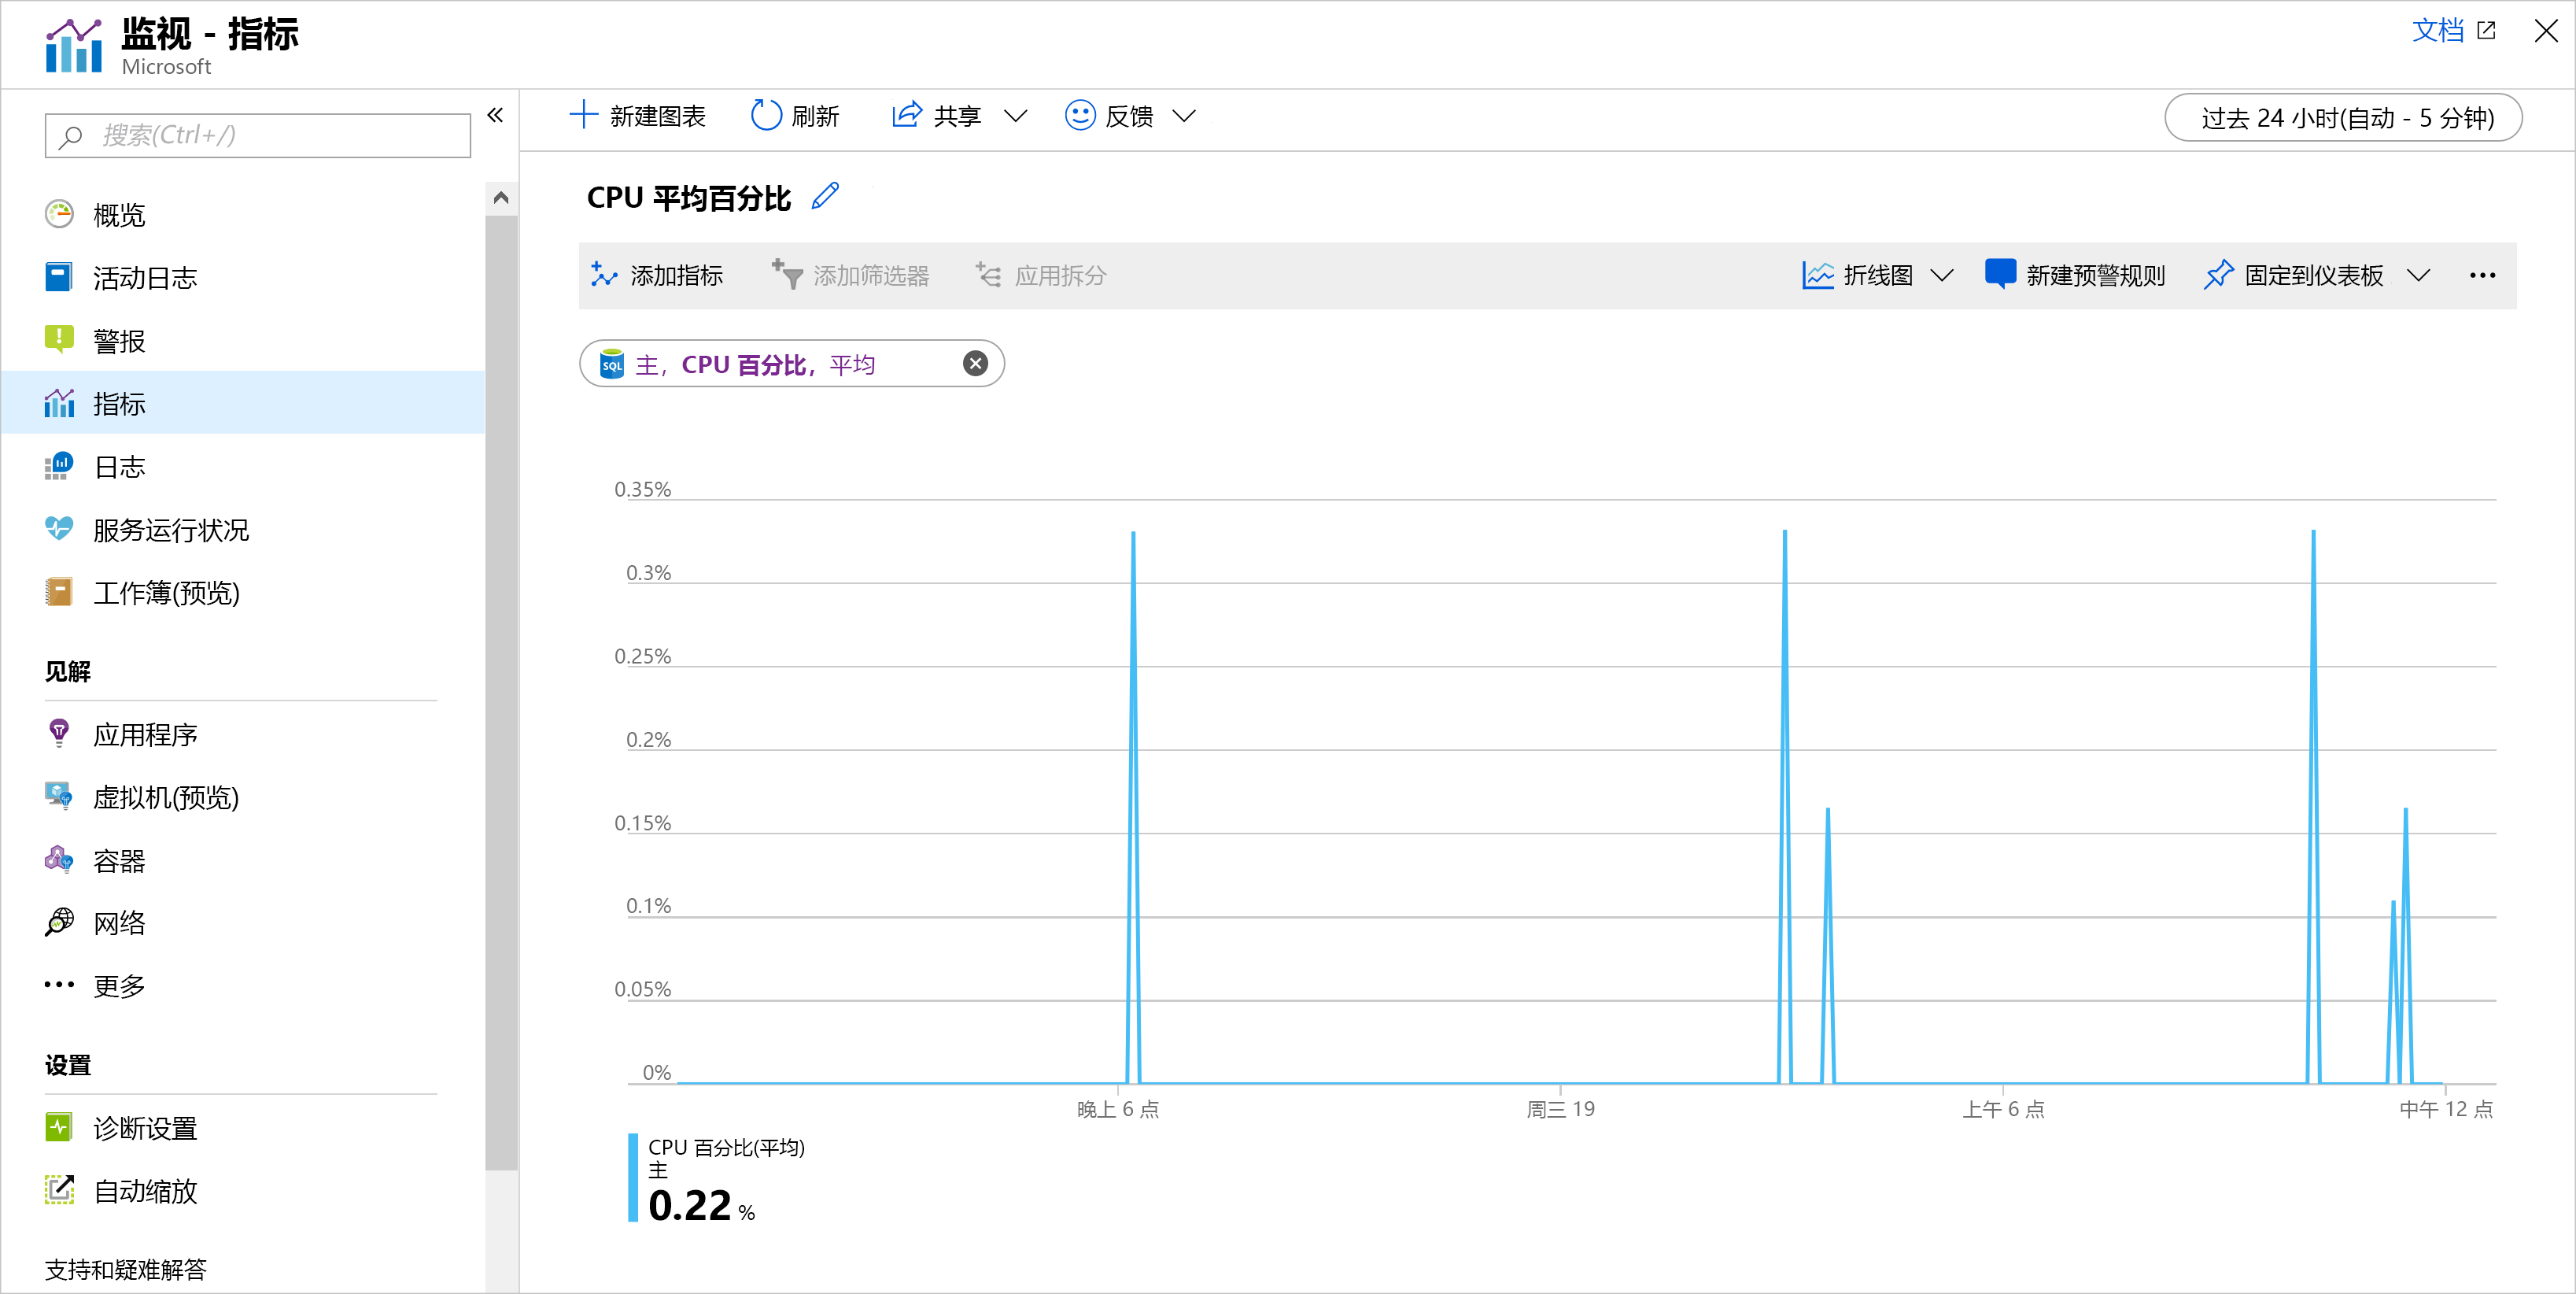Scroll the left sidebar panel upward

coord(503,193)
